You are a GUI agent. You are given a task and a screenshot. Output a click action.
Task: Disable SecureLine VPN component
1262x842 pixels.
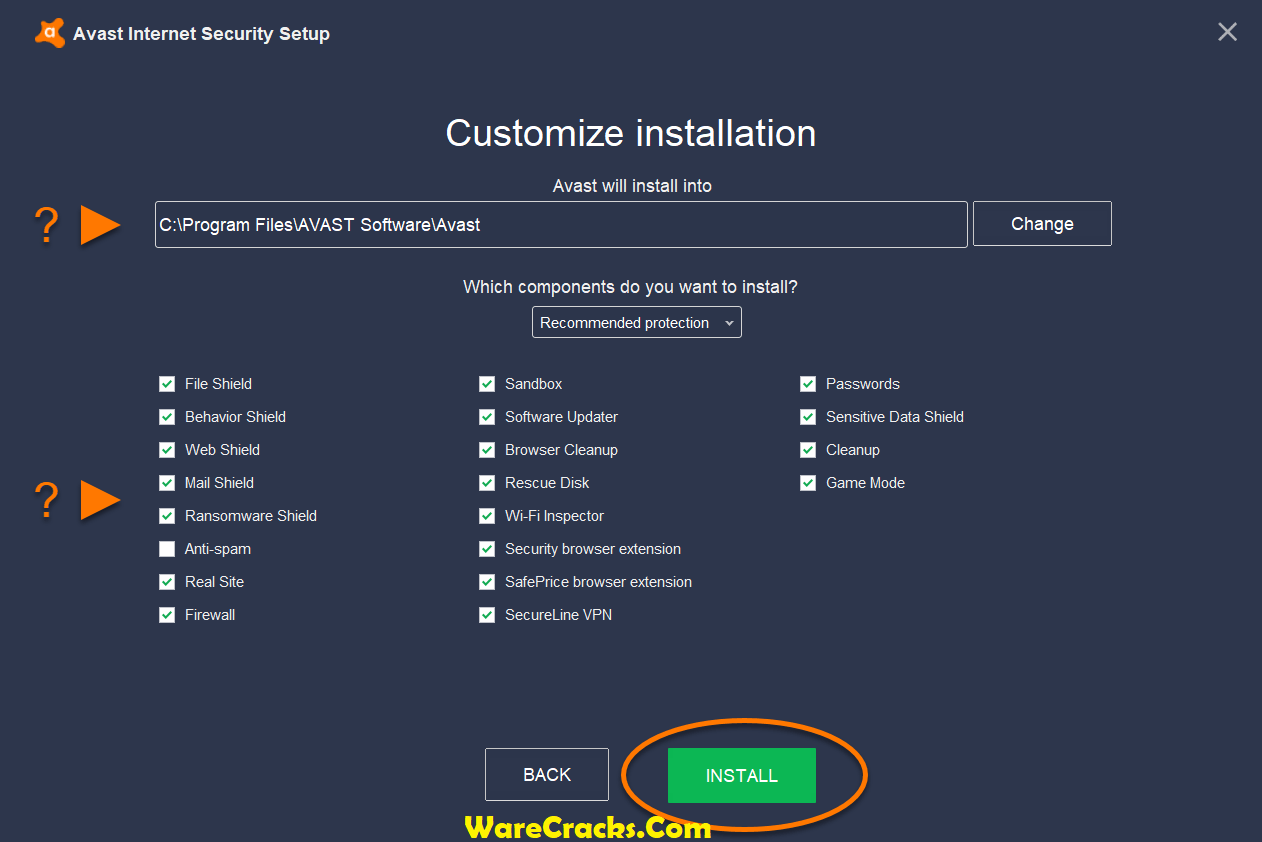(x=487, y=615)
